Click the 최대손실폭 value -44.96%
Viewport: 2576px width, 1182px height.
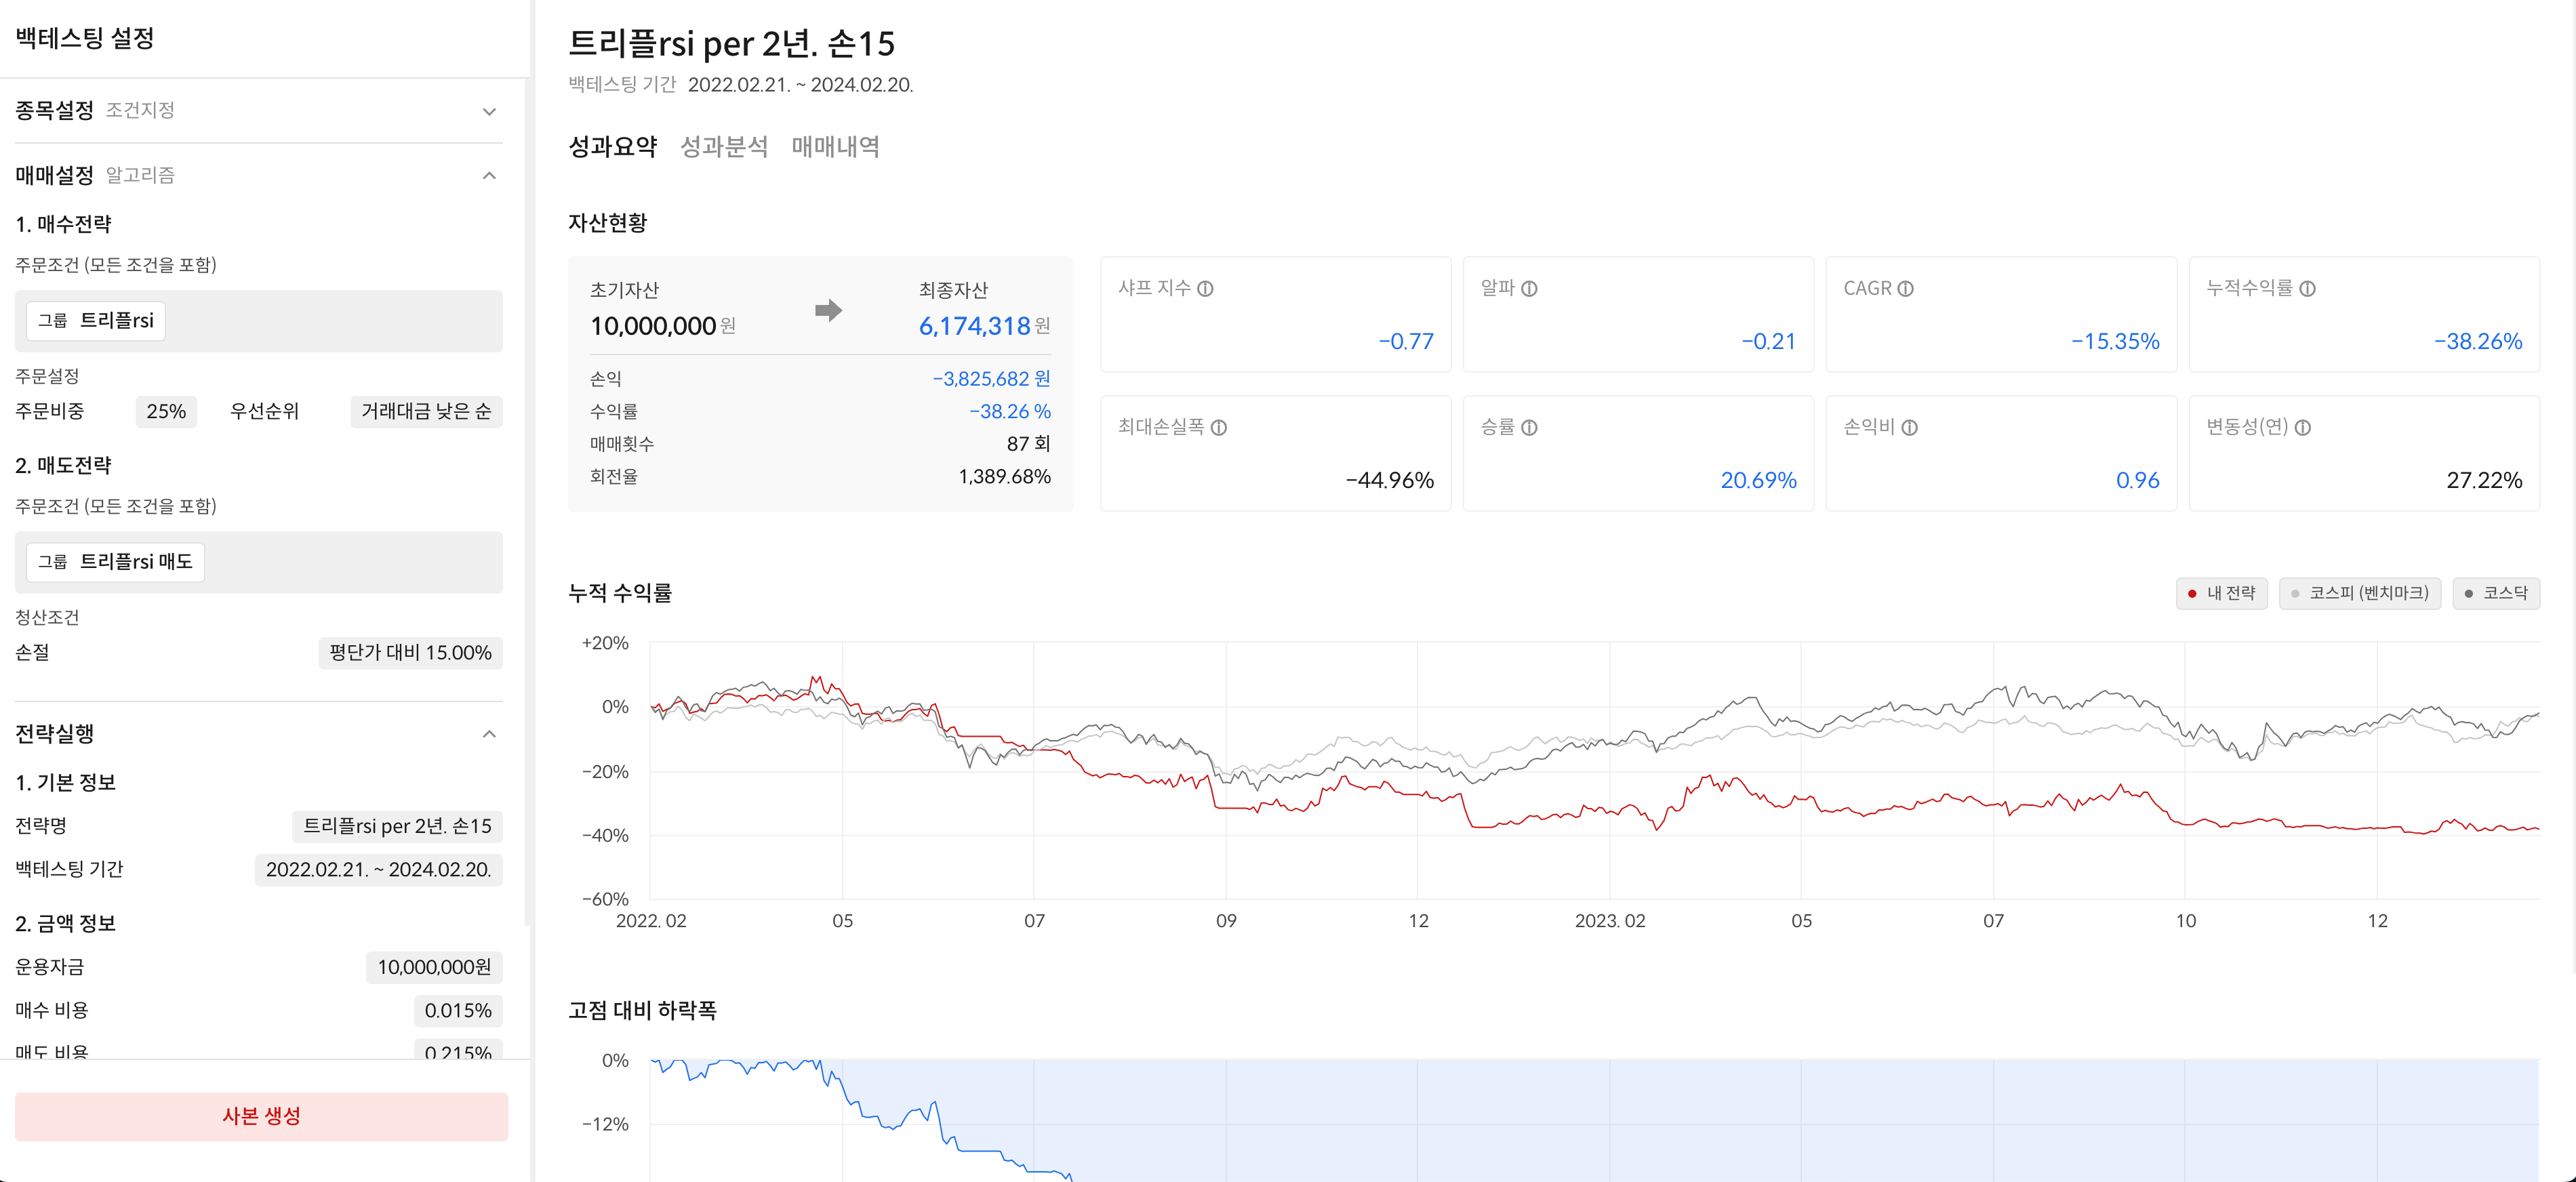coord(1389,481)
